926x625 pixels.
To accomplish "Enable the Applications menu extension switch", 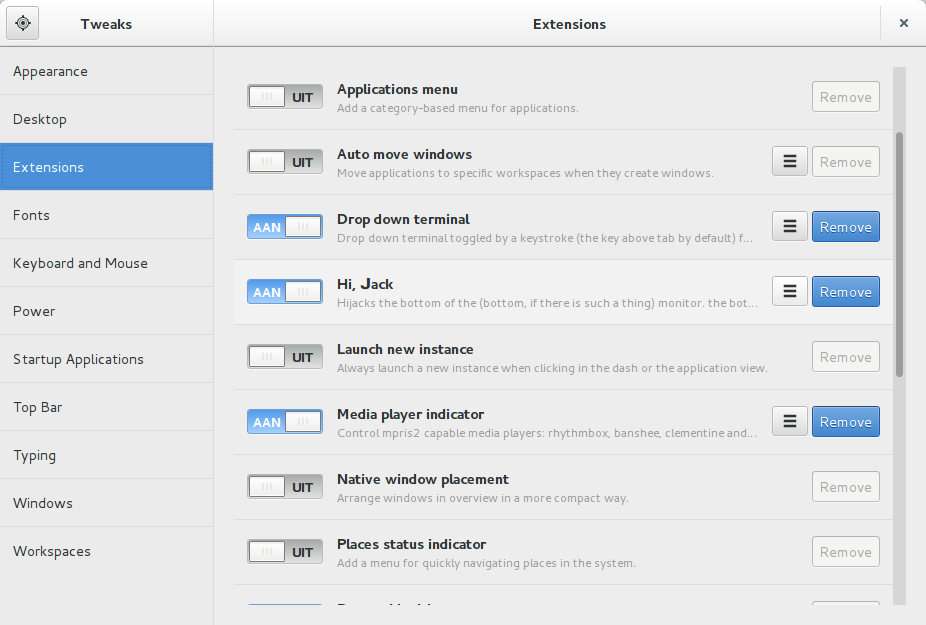I will [x=285, y=97].
